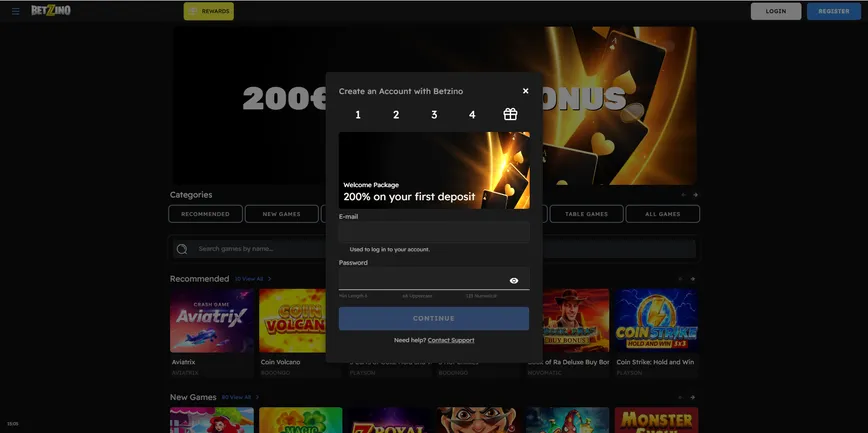
Task: Expand Recommended with the View All link
Action: tap(252, 279)
